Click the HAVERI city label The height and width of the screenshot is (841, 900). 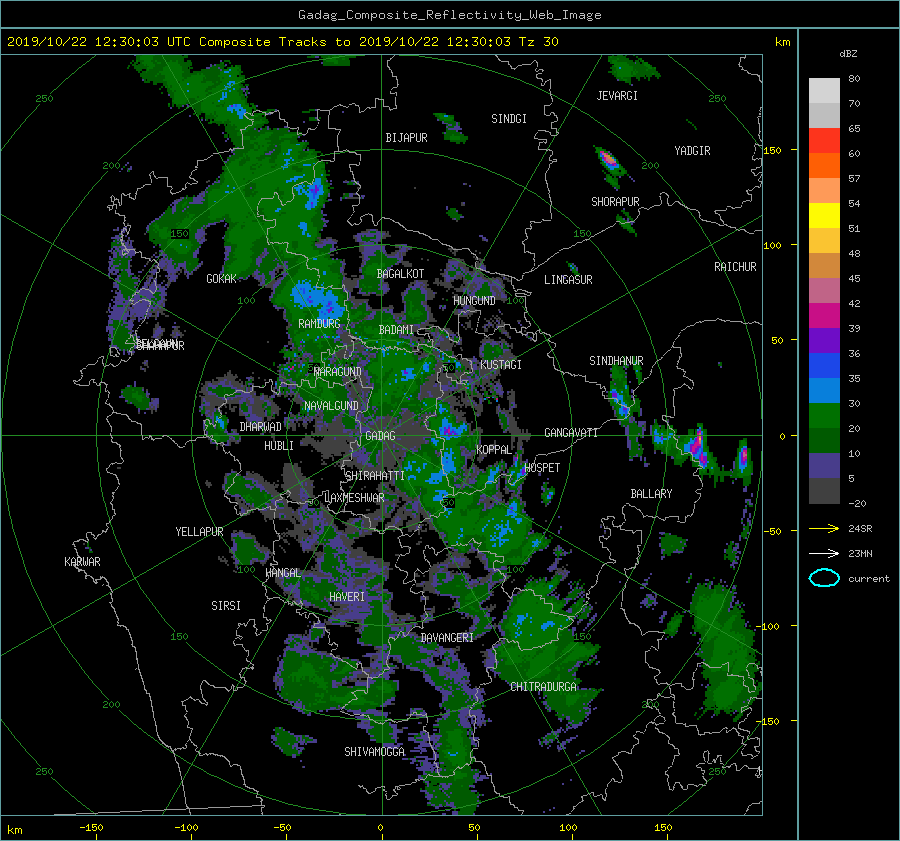[x=347, y=597]
